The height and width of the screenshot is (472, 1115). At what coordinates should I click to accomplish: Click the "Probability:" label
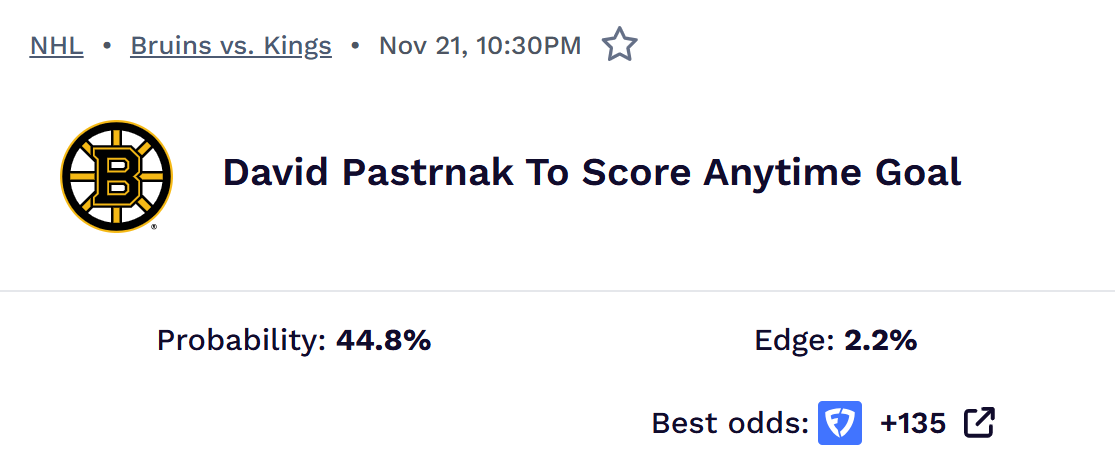tap(242, 341)
